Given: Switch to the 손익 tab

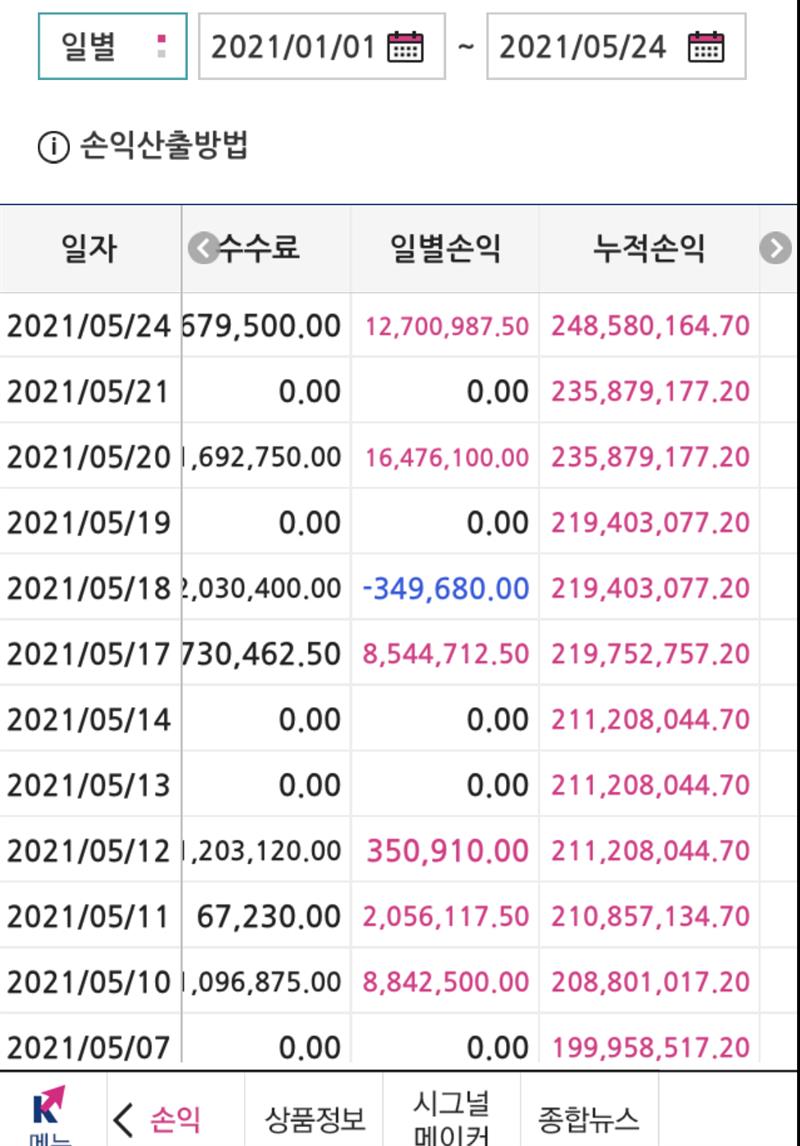Looking at the screenshot, I should (x=175, y=1119).
